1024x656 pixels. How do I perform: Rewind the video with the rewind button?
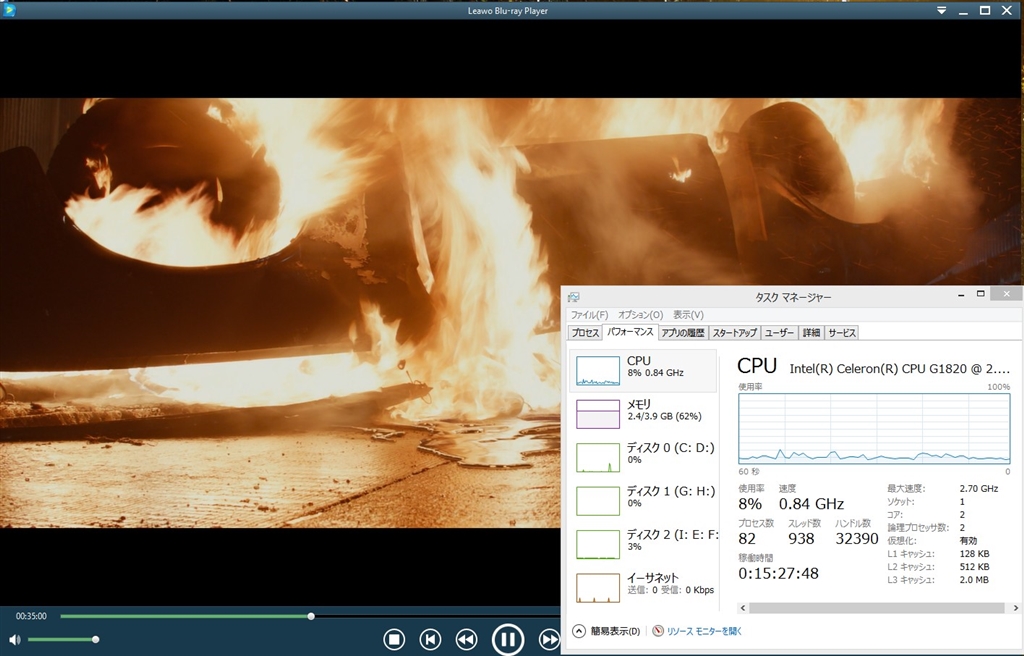[x=466, y=639]
